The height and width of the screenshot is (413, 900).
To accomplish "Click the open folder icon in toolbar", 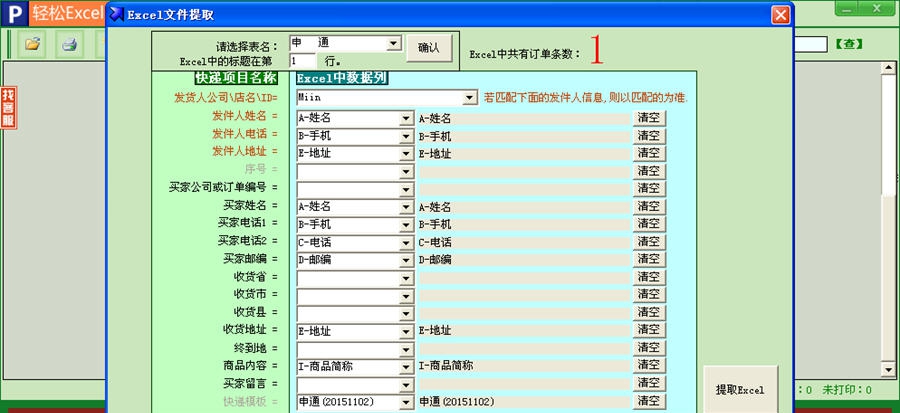I will pos(32,44).
